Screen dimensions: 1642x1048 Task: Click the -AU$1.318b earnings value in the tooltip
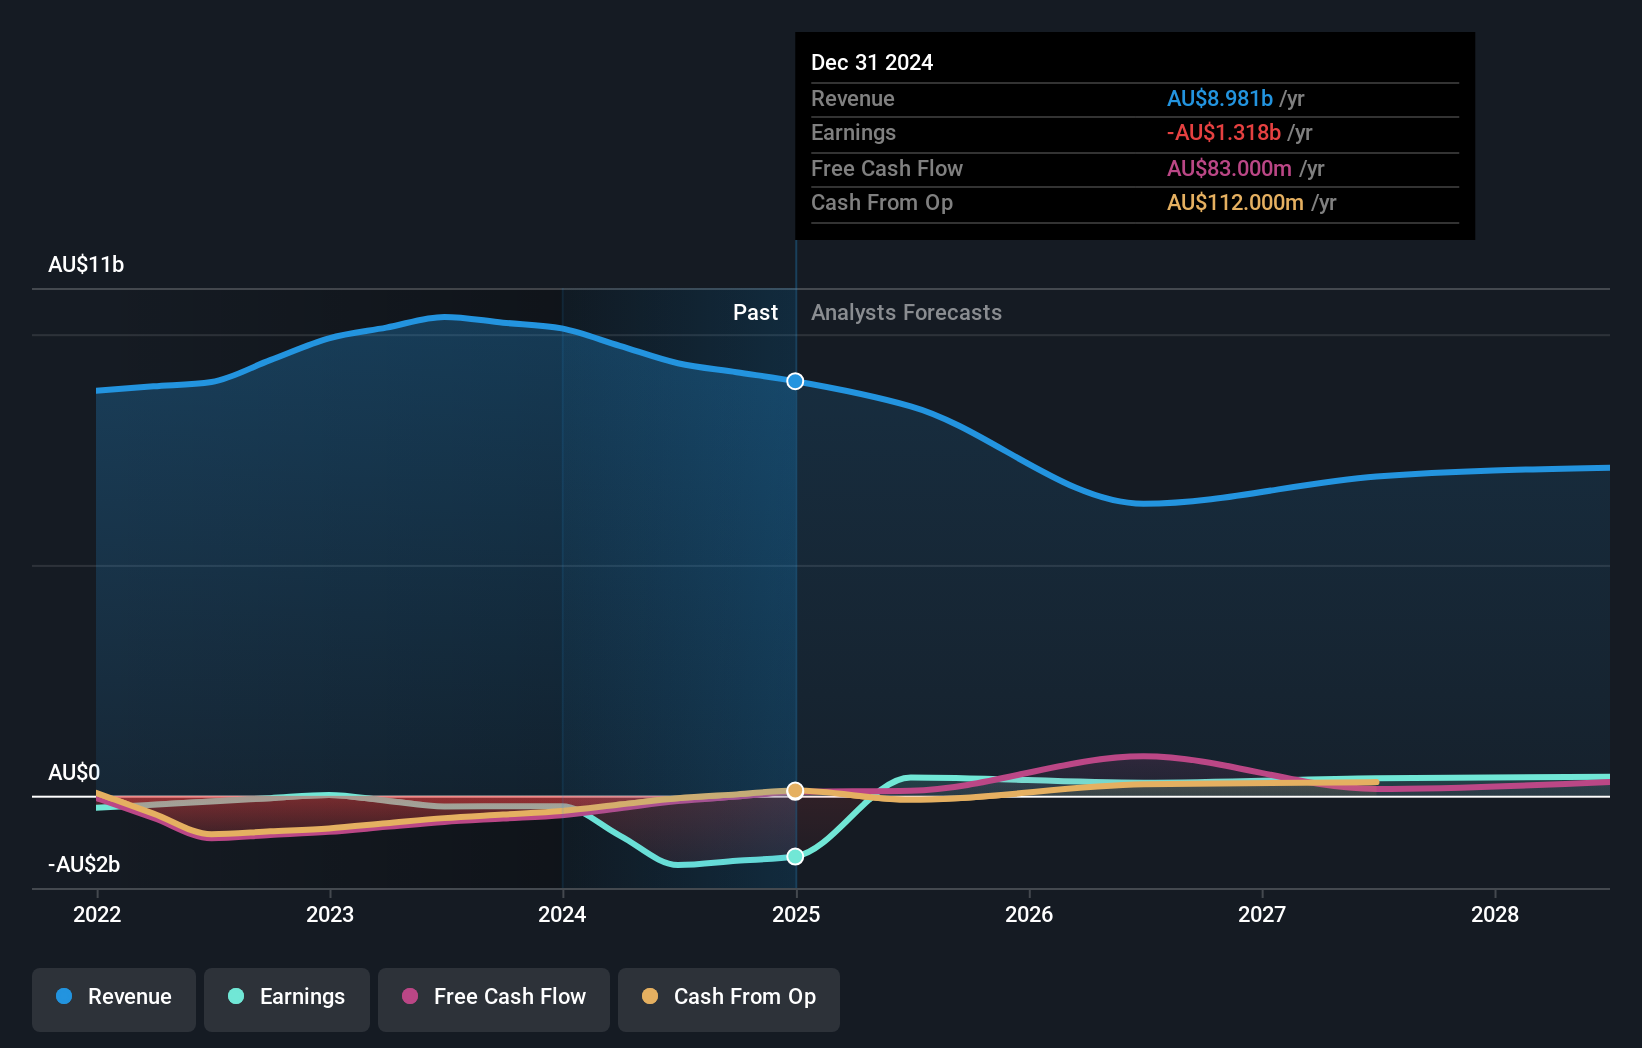[x=1224, y=132]
